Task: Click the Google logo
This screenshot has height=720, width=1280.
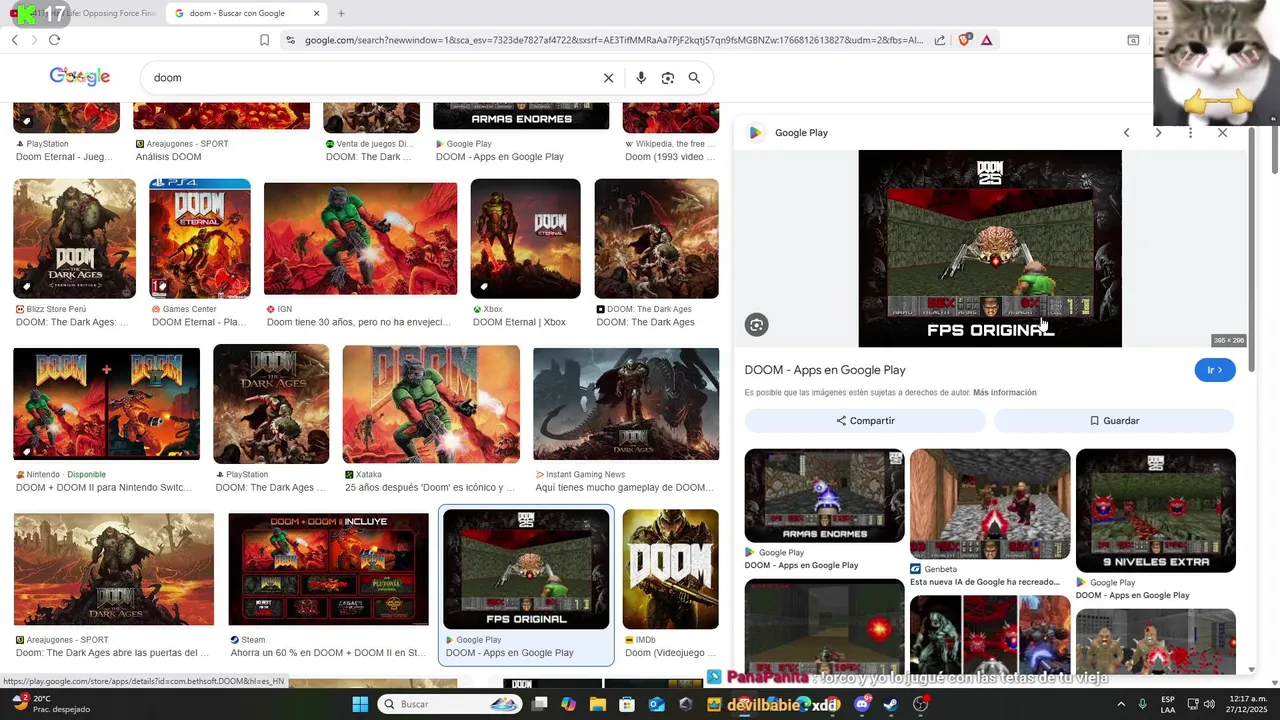Action: tap(80, 77)
